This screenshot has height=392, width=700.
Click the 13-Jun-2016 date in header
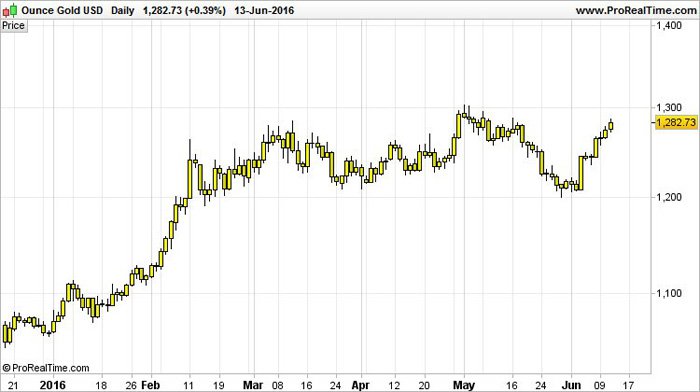(264, 10)
